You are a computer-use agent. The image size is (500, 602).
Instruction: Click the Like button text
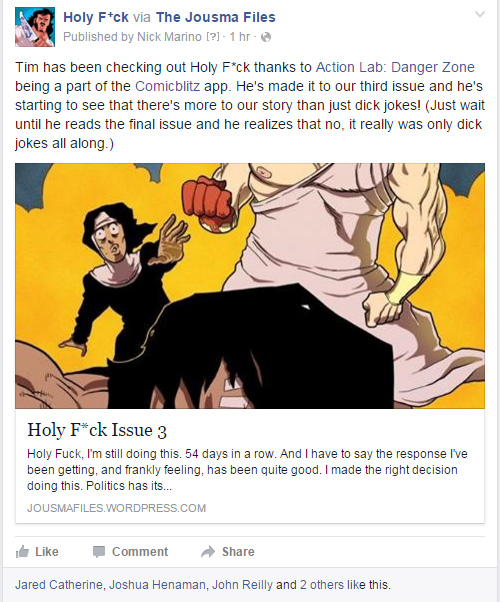(47, 552)
